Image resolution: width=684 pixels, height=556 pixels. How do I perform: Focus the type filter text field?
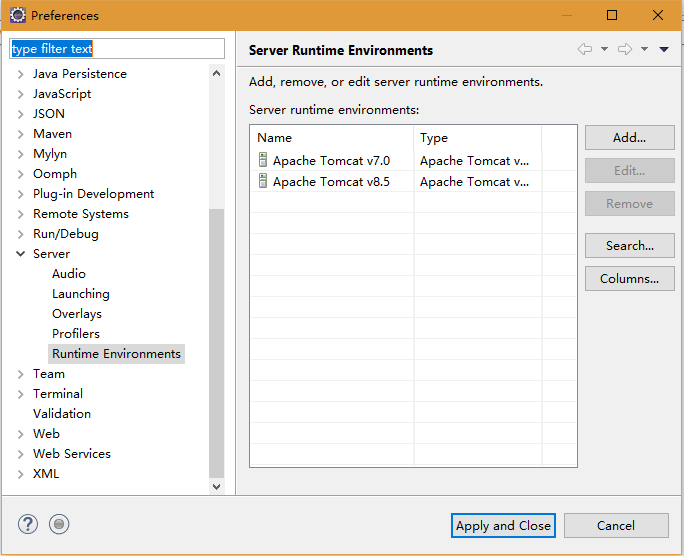point(117,48)
